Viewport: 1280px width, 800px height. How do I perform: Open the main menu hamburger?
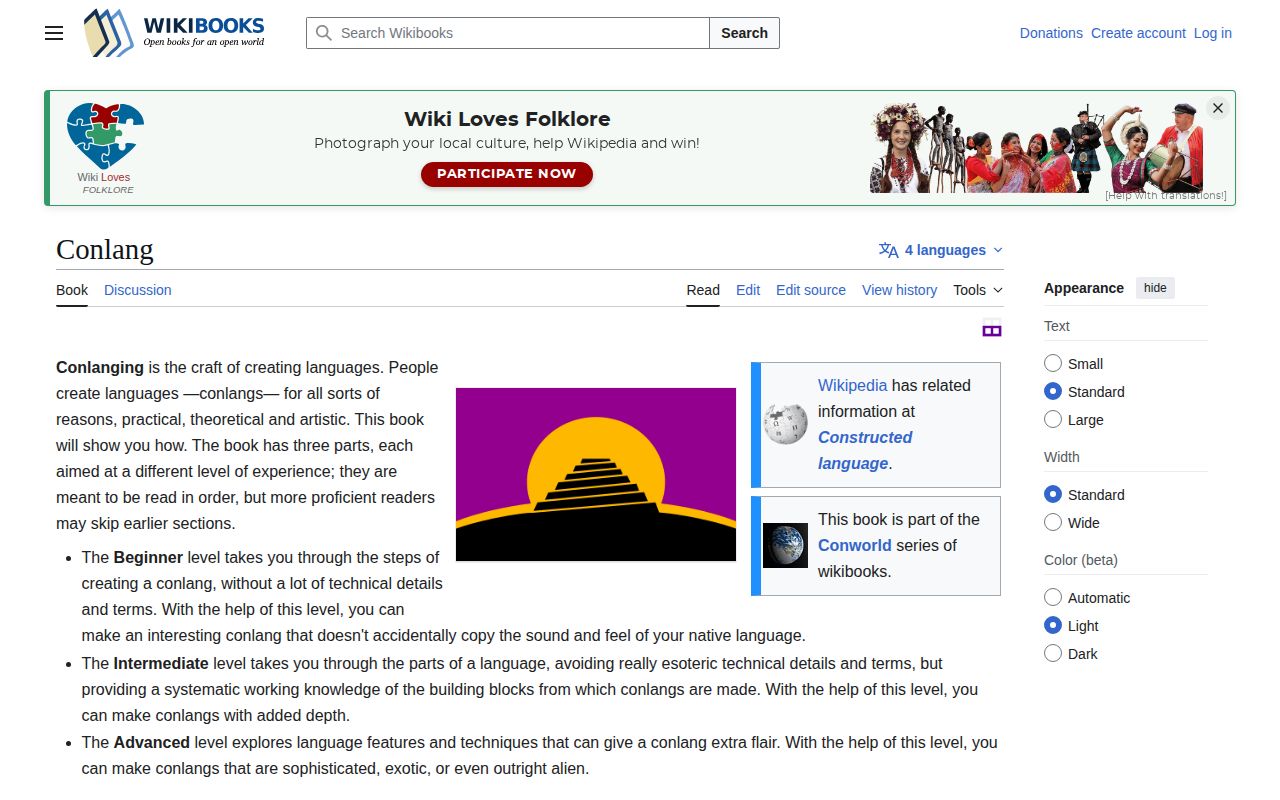(x=53, y=33)
